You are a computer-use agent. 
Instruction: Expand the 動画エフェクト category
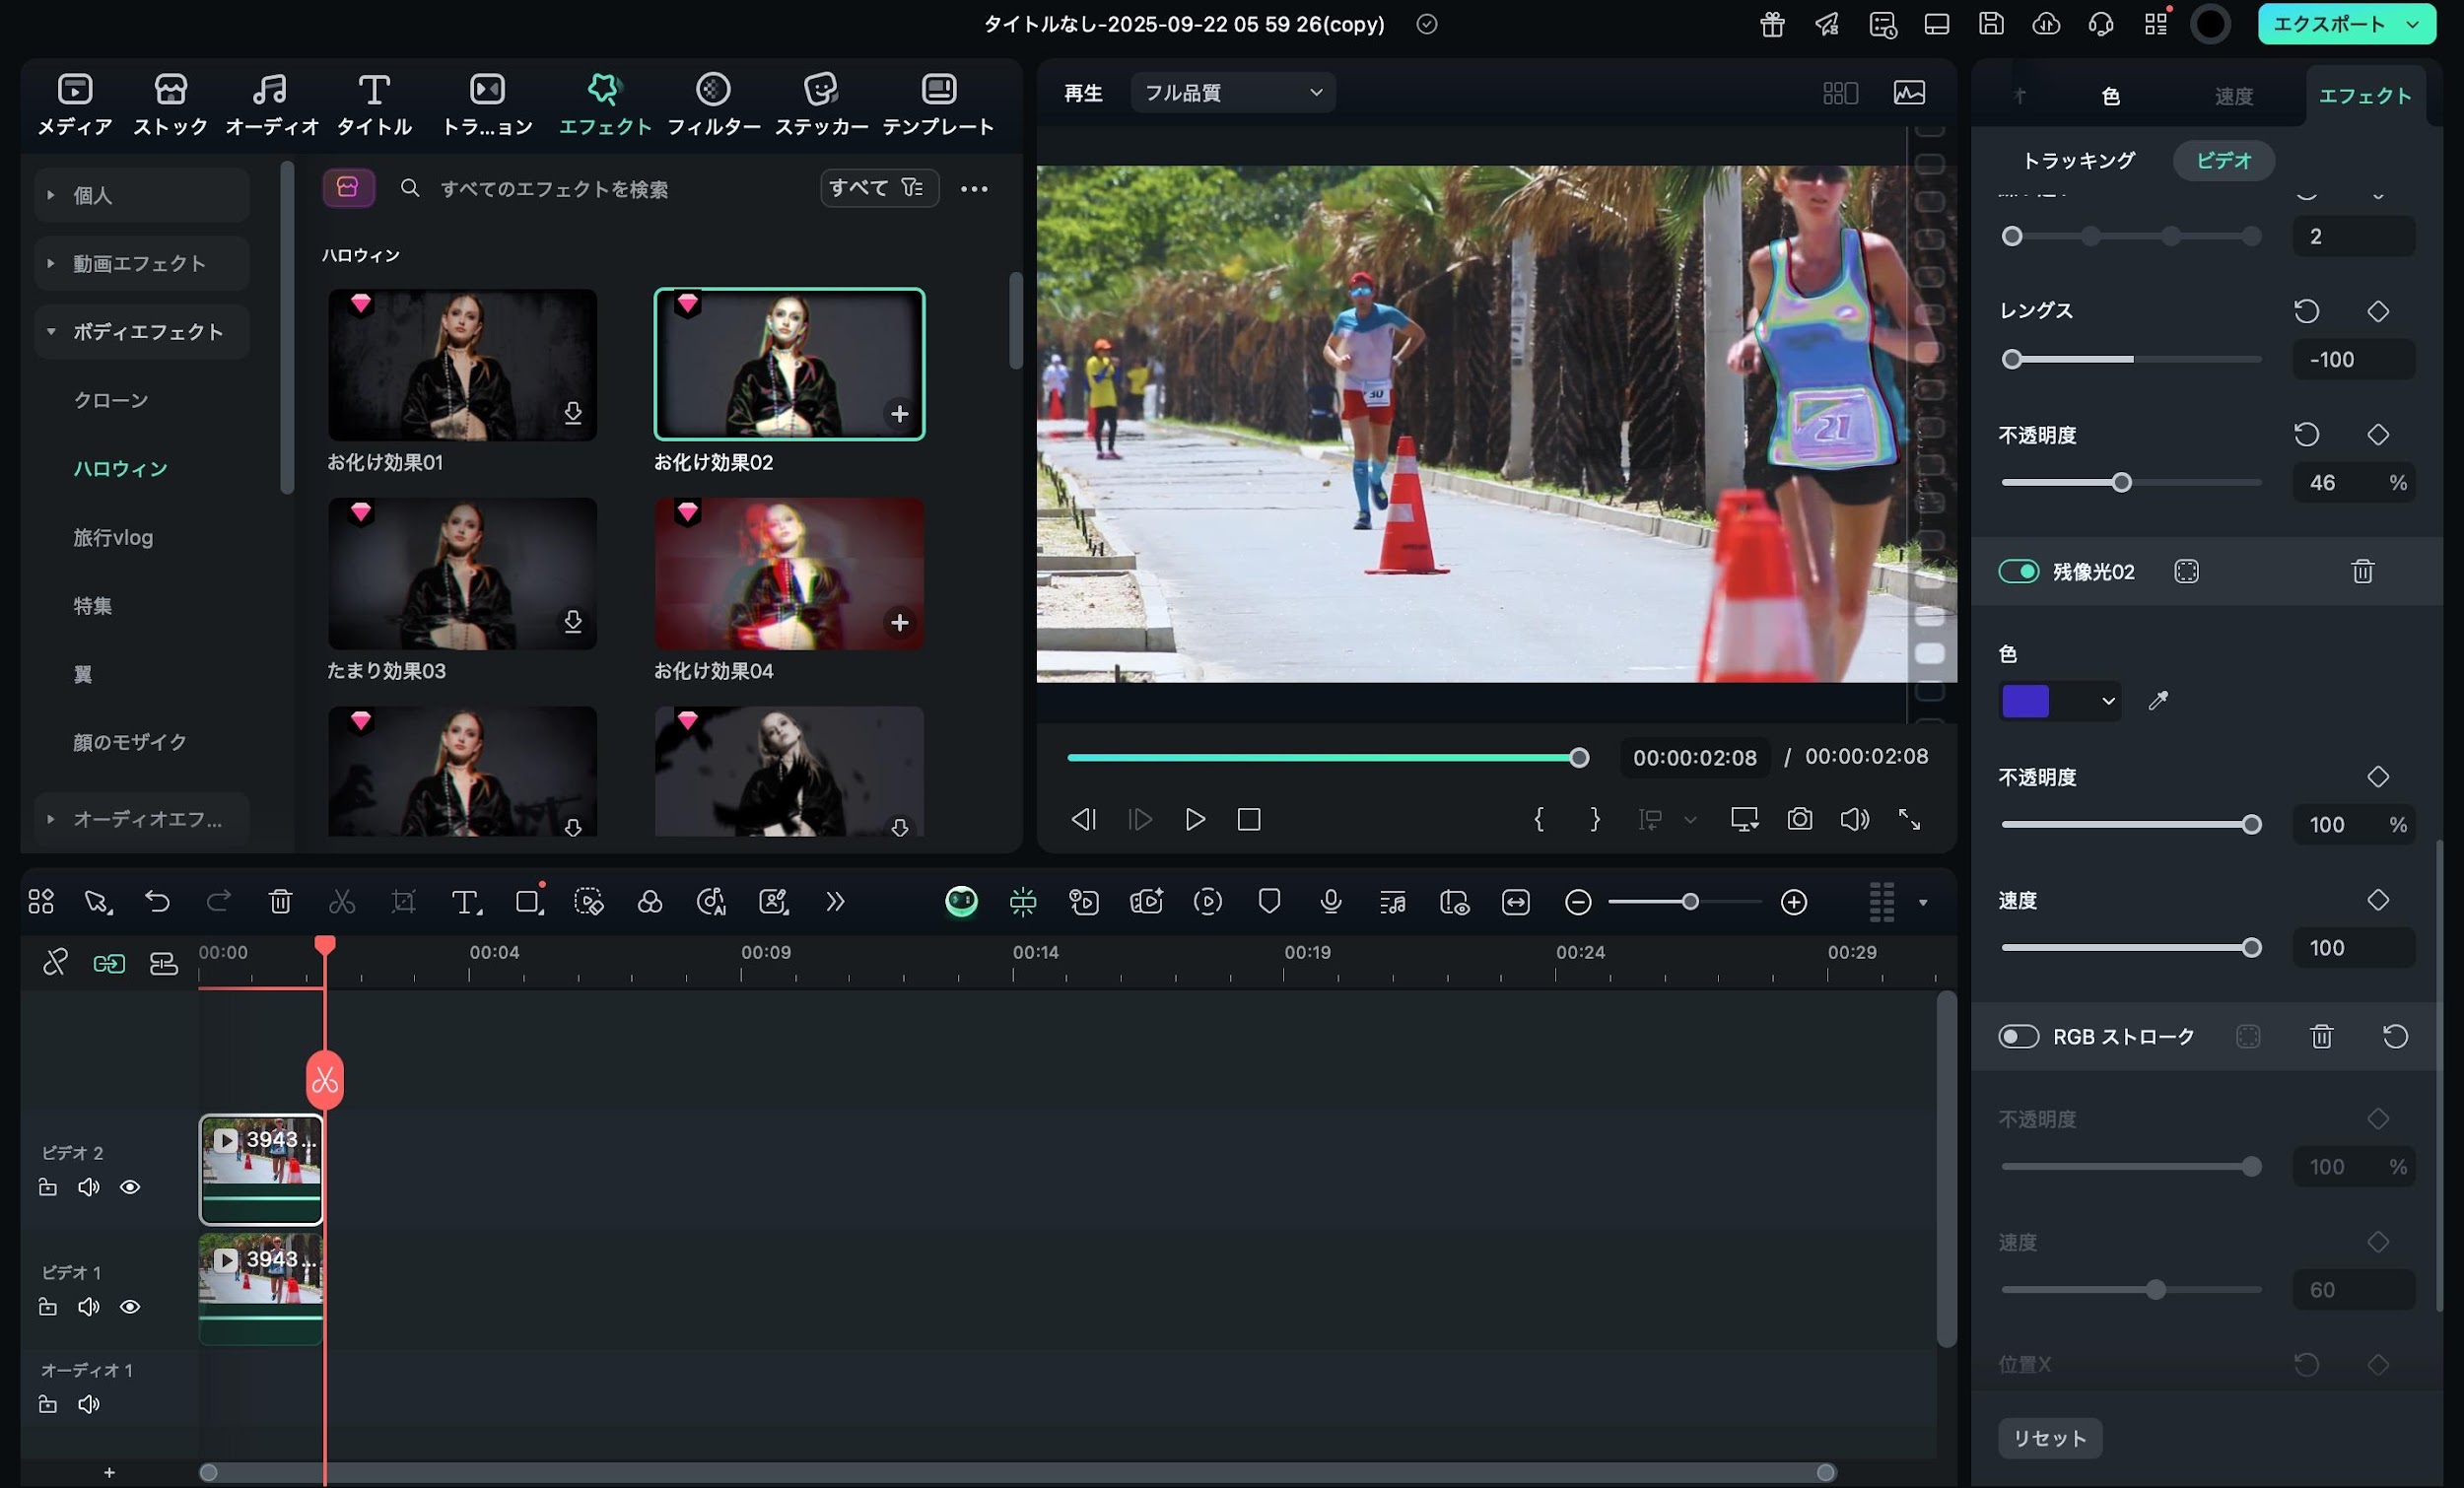point(141,263)
